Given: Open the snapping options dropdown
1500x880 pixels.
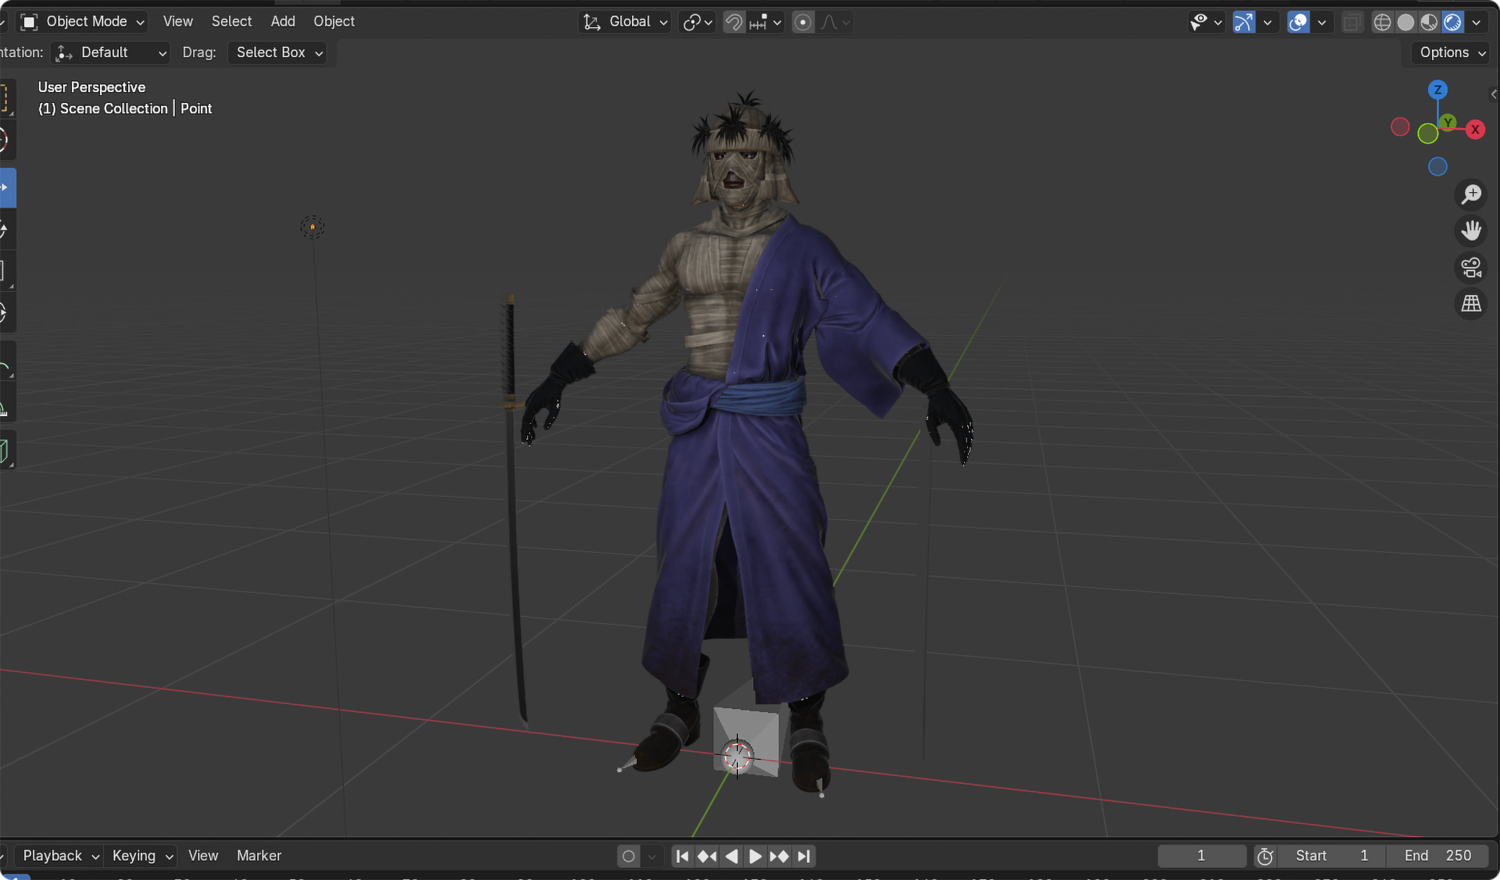Looking at the screenshot, I should point(766,22).
